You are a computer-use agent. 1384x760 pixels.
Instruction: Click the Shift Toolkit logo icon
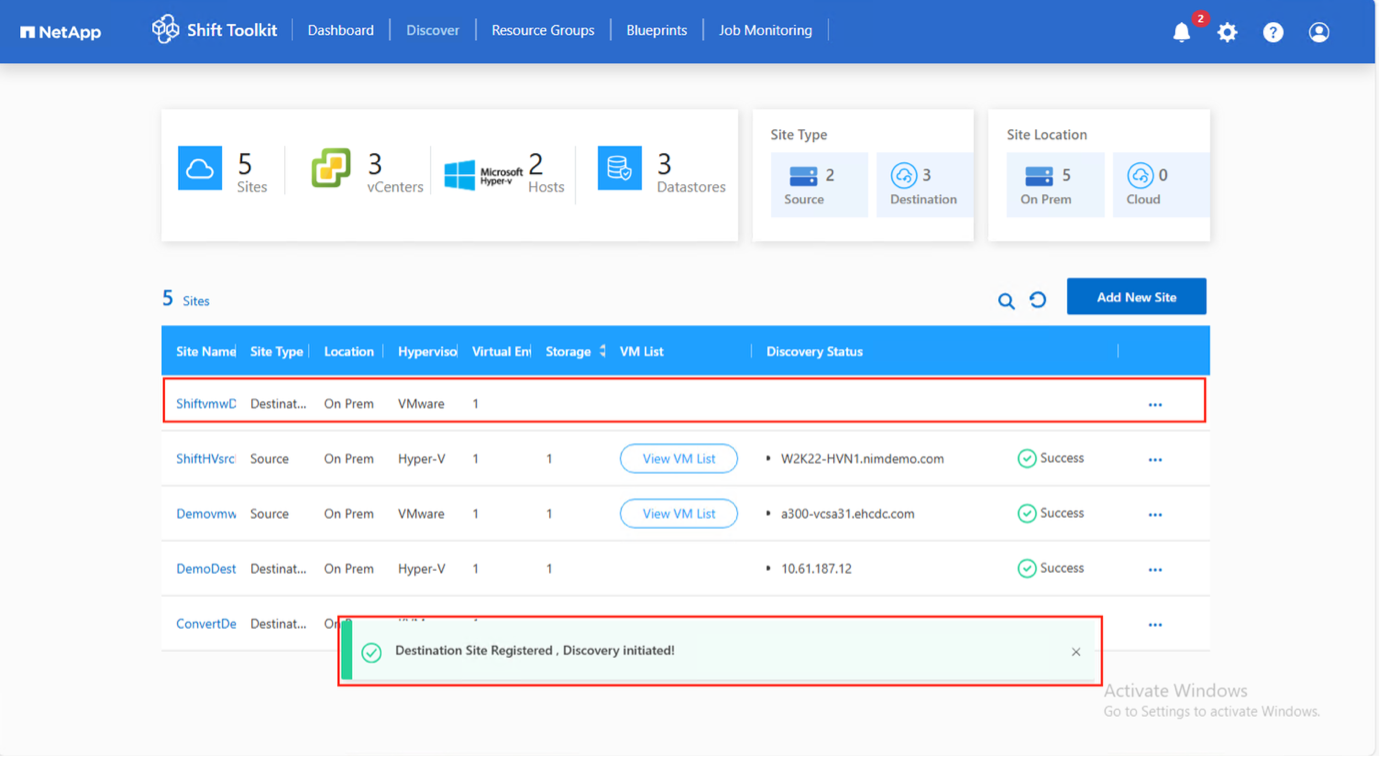click(x=165, y=30)
